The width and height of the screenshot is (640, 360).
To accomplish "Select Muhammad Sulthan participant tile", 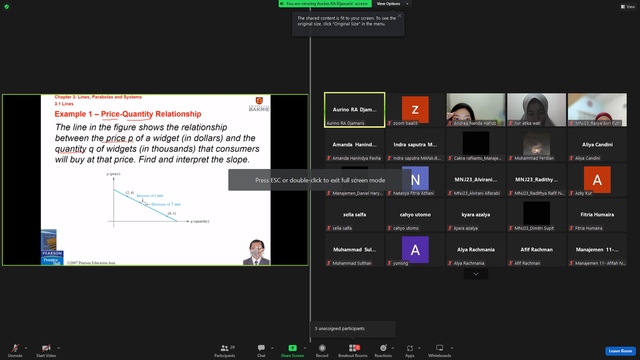I will [x=354, y=250].
